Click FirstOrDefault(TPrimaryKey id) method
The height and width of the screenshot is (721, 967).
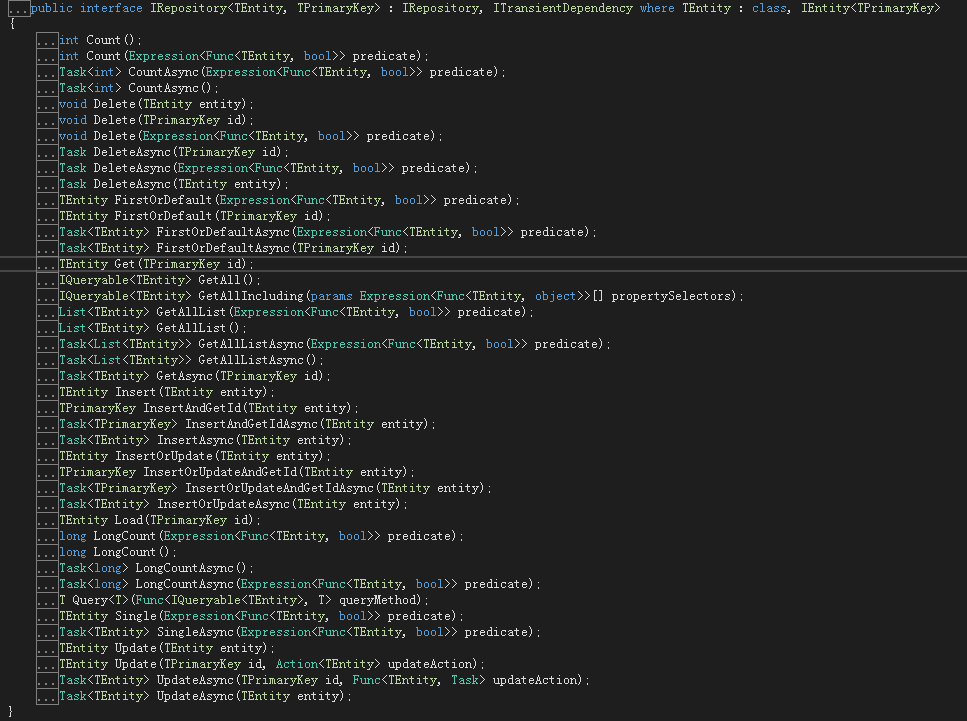point(195,216)
